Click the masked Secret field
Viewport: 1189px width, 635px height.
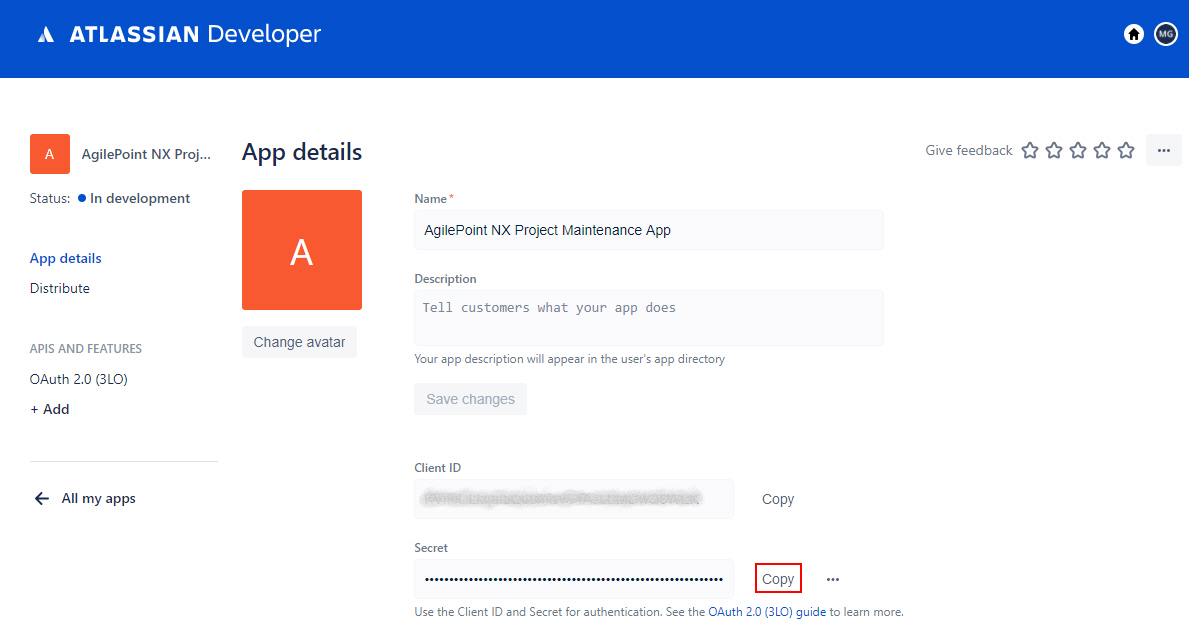(x=573, y=579)
